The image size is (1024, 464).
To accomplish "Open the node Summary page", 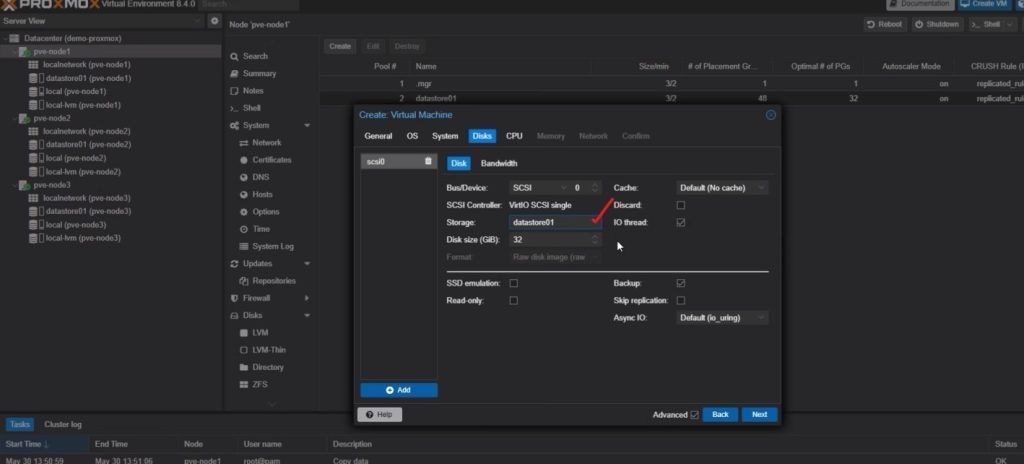I will [x=259, y=74].
